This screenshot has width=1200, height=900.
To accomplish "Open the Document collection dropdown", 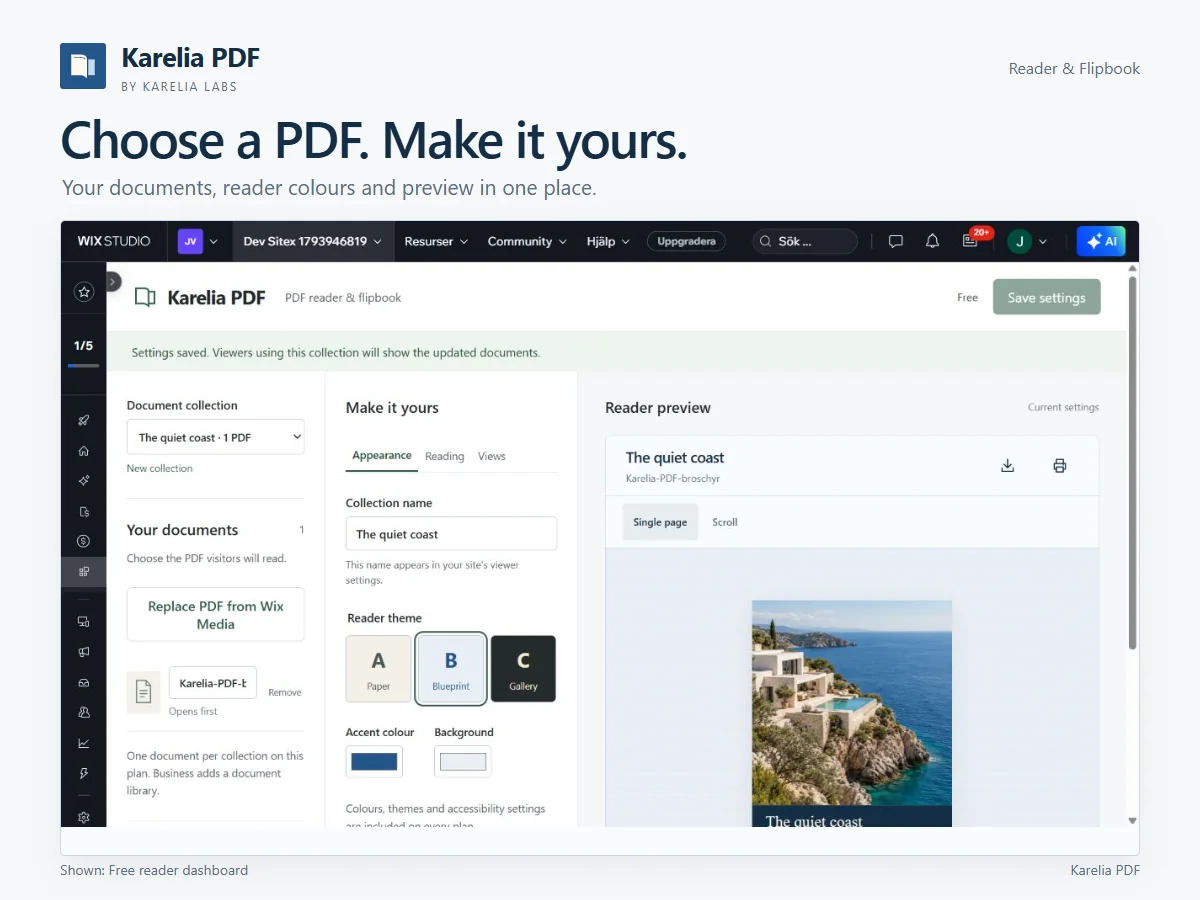I will coord(216,437).
